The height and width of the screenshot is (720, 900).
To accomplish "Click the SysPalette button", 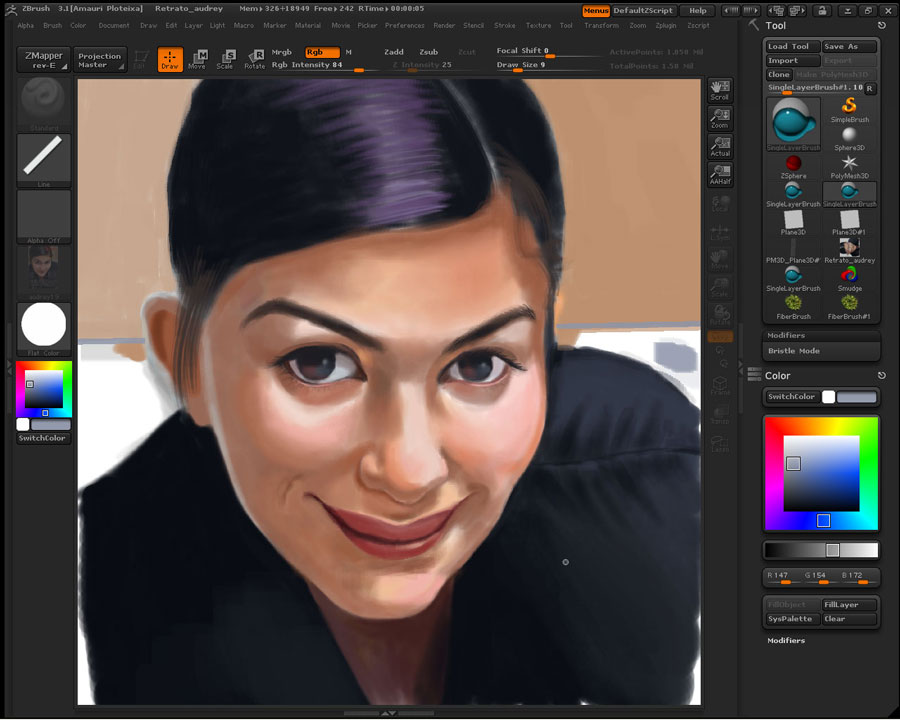I will (793, 619).
